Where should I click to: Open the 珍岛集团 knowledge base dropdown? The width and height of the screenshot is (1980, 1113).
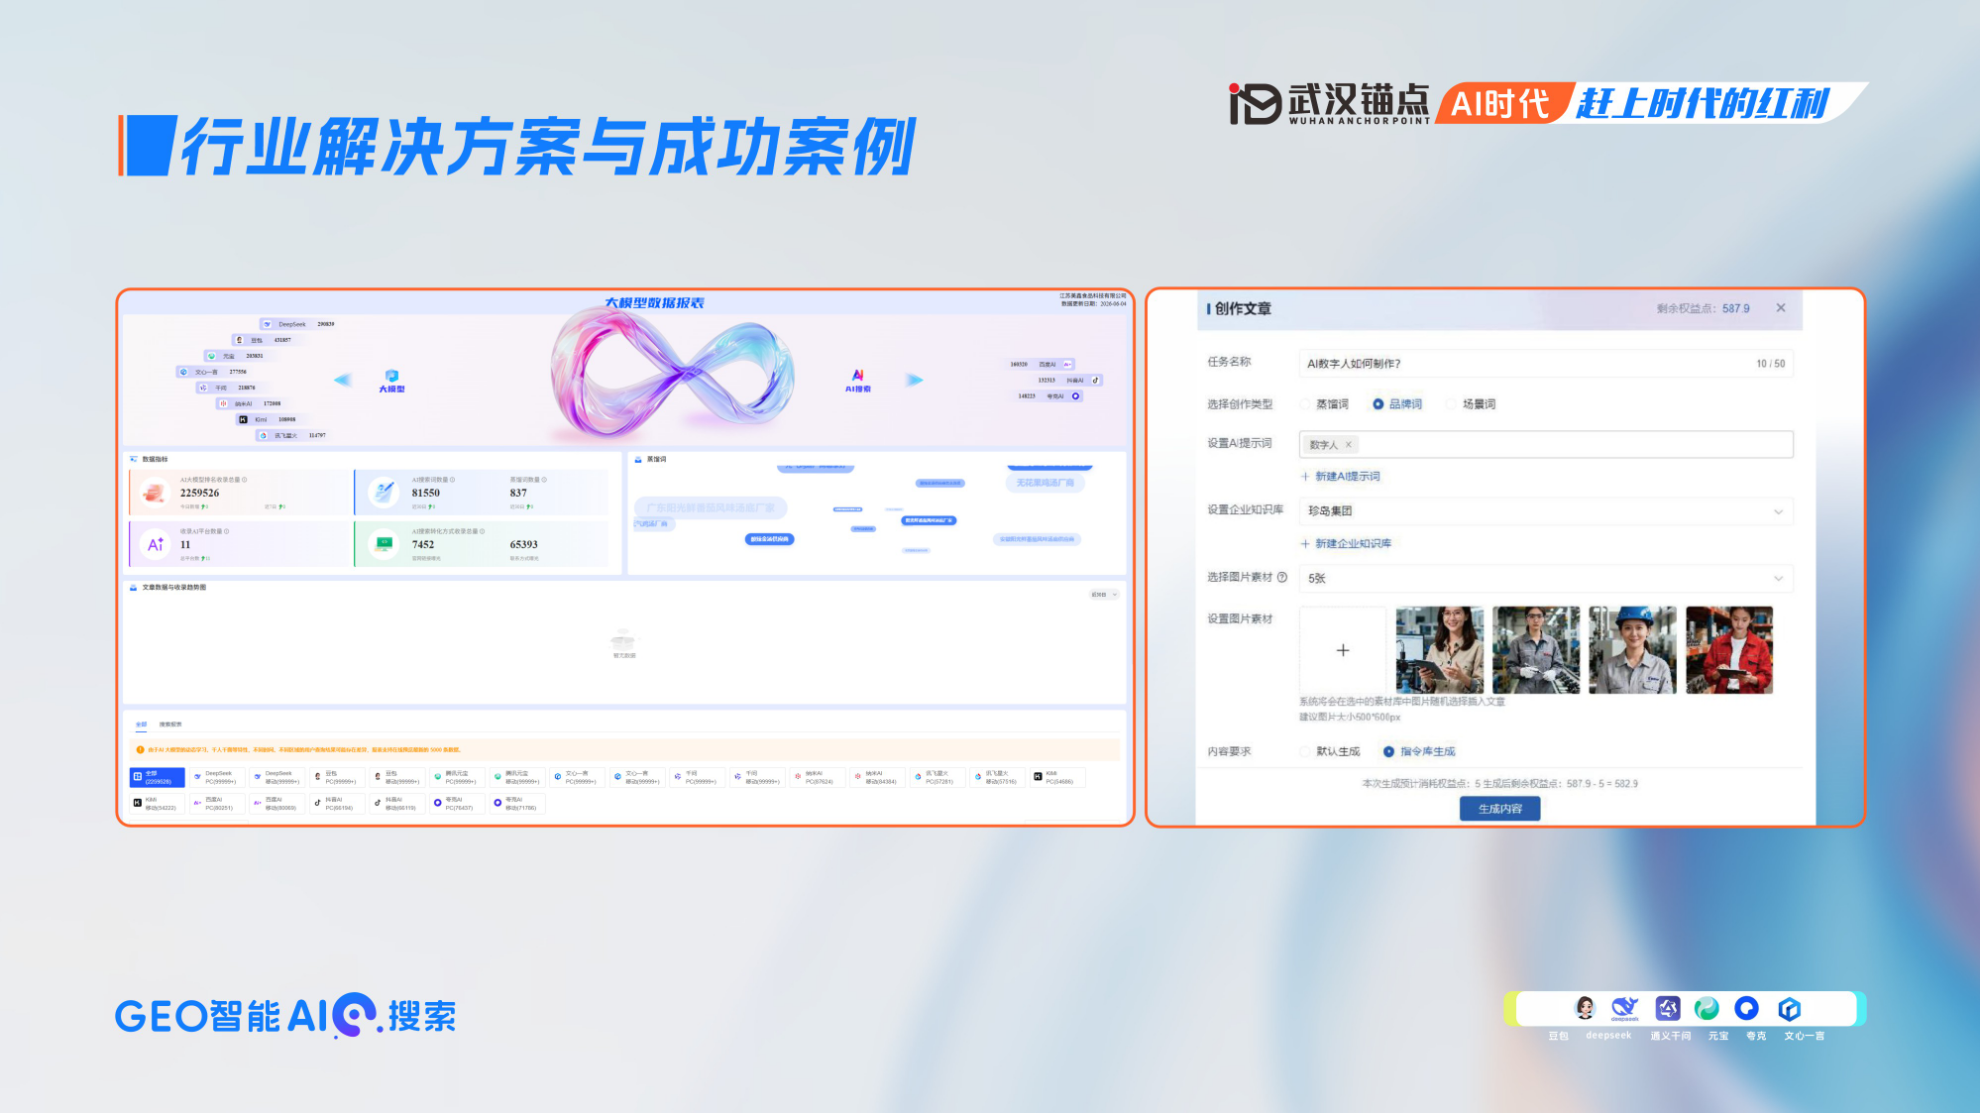pyautogui.click(x=1546, y=511)
